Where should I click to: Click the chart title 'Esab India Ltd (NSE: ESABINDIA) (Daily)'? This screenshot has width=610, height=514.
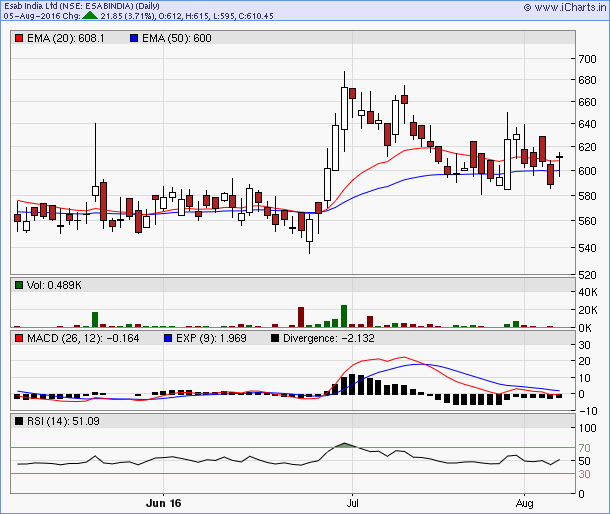(x=82, y=6)
